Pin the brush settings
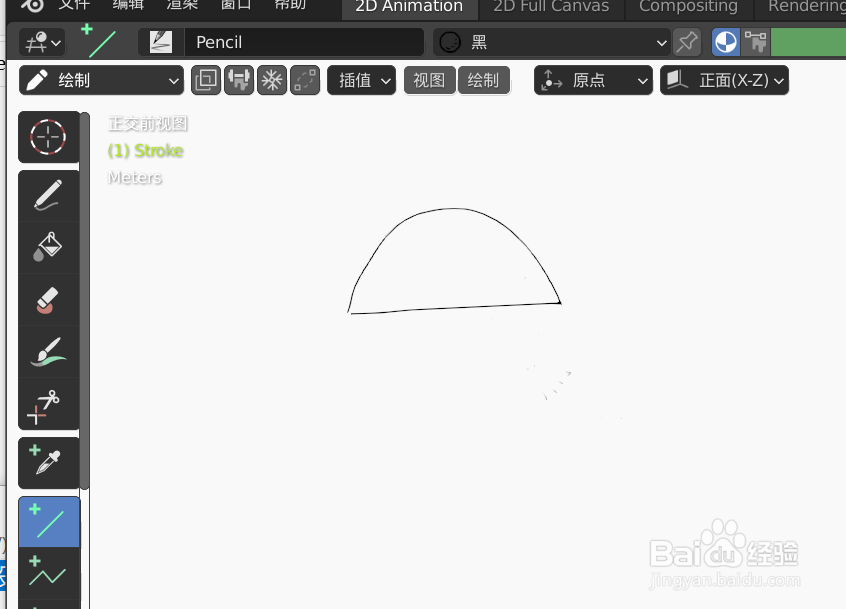 click(x=687, y=42)
